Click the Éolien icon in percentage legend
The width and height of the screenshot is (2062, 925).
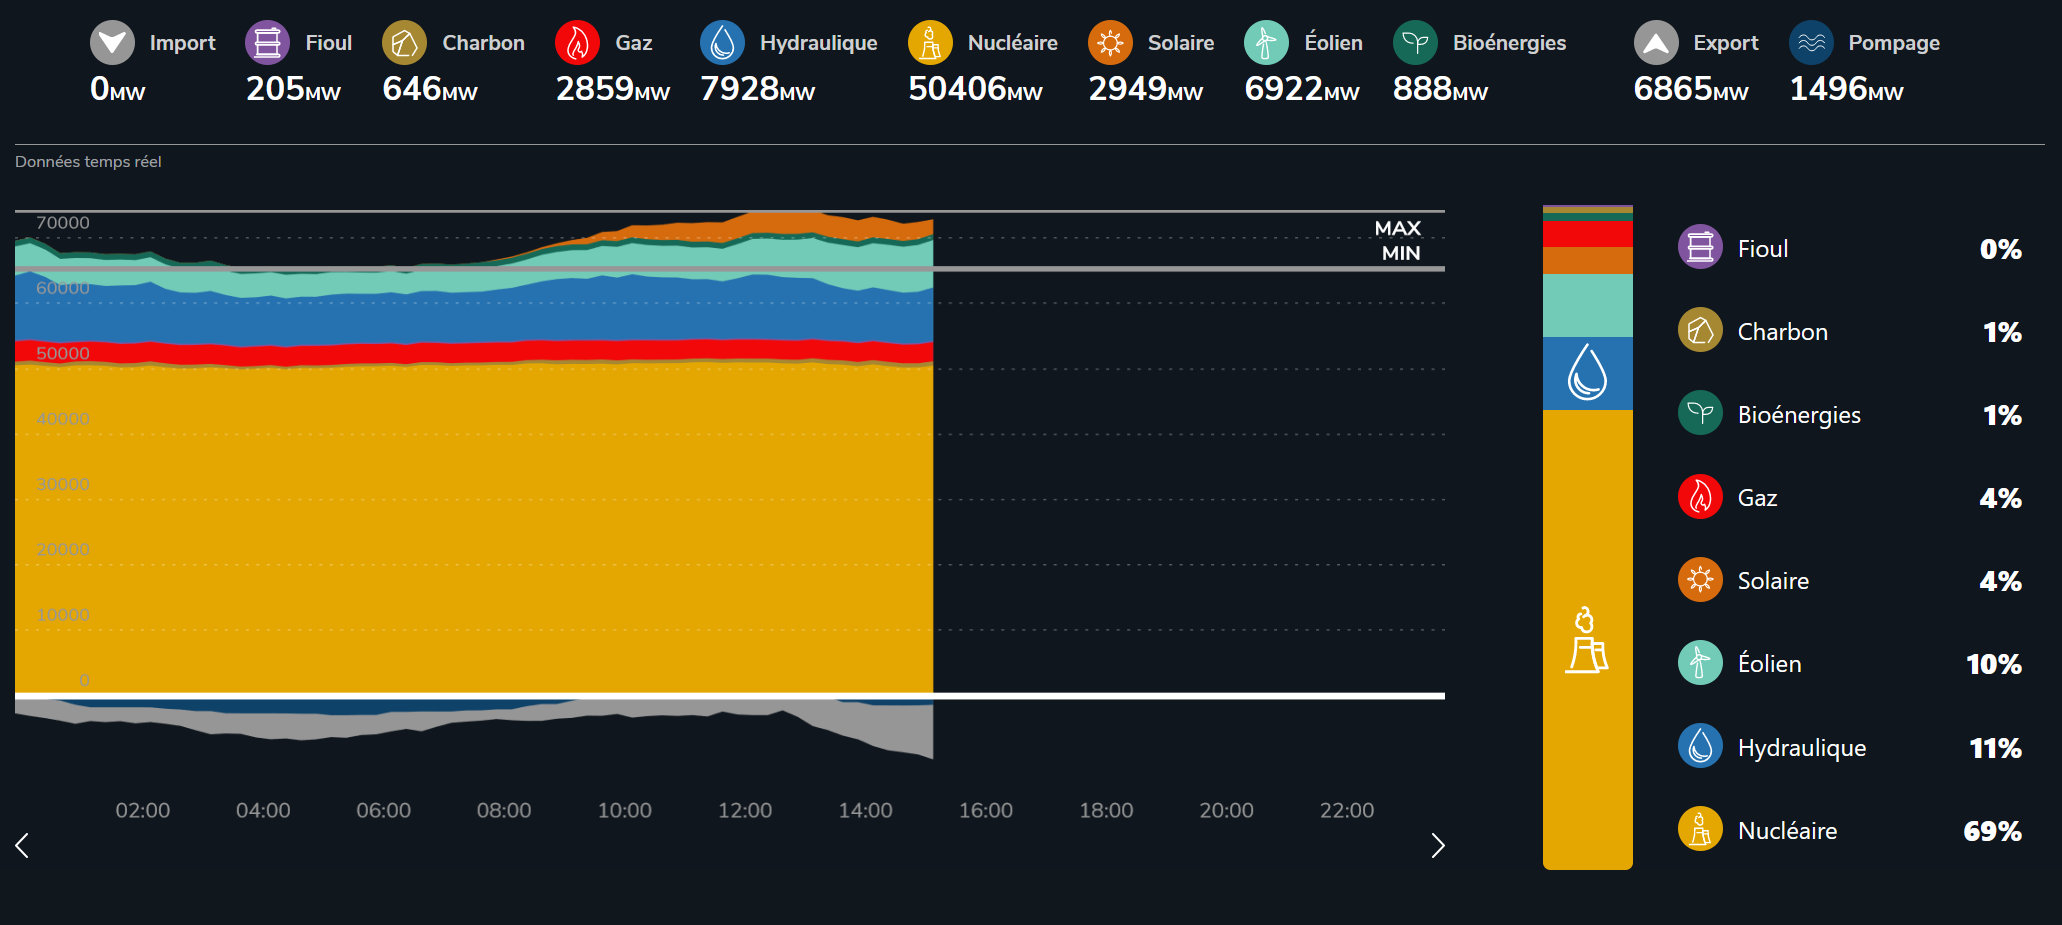1700,663
